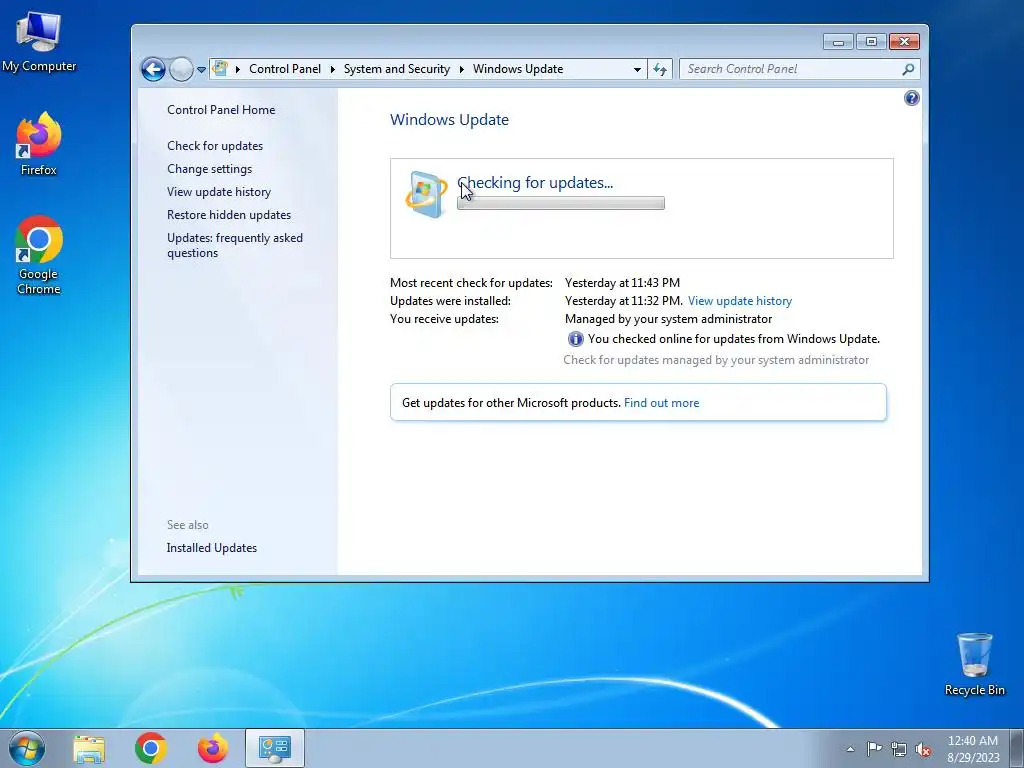
Task: Click the Windows Update shield icon
Action: [426, 195]
